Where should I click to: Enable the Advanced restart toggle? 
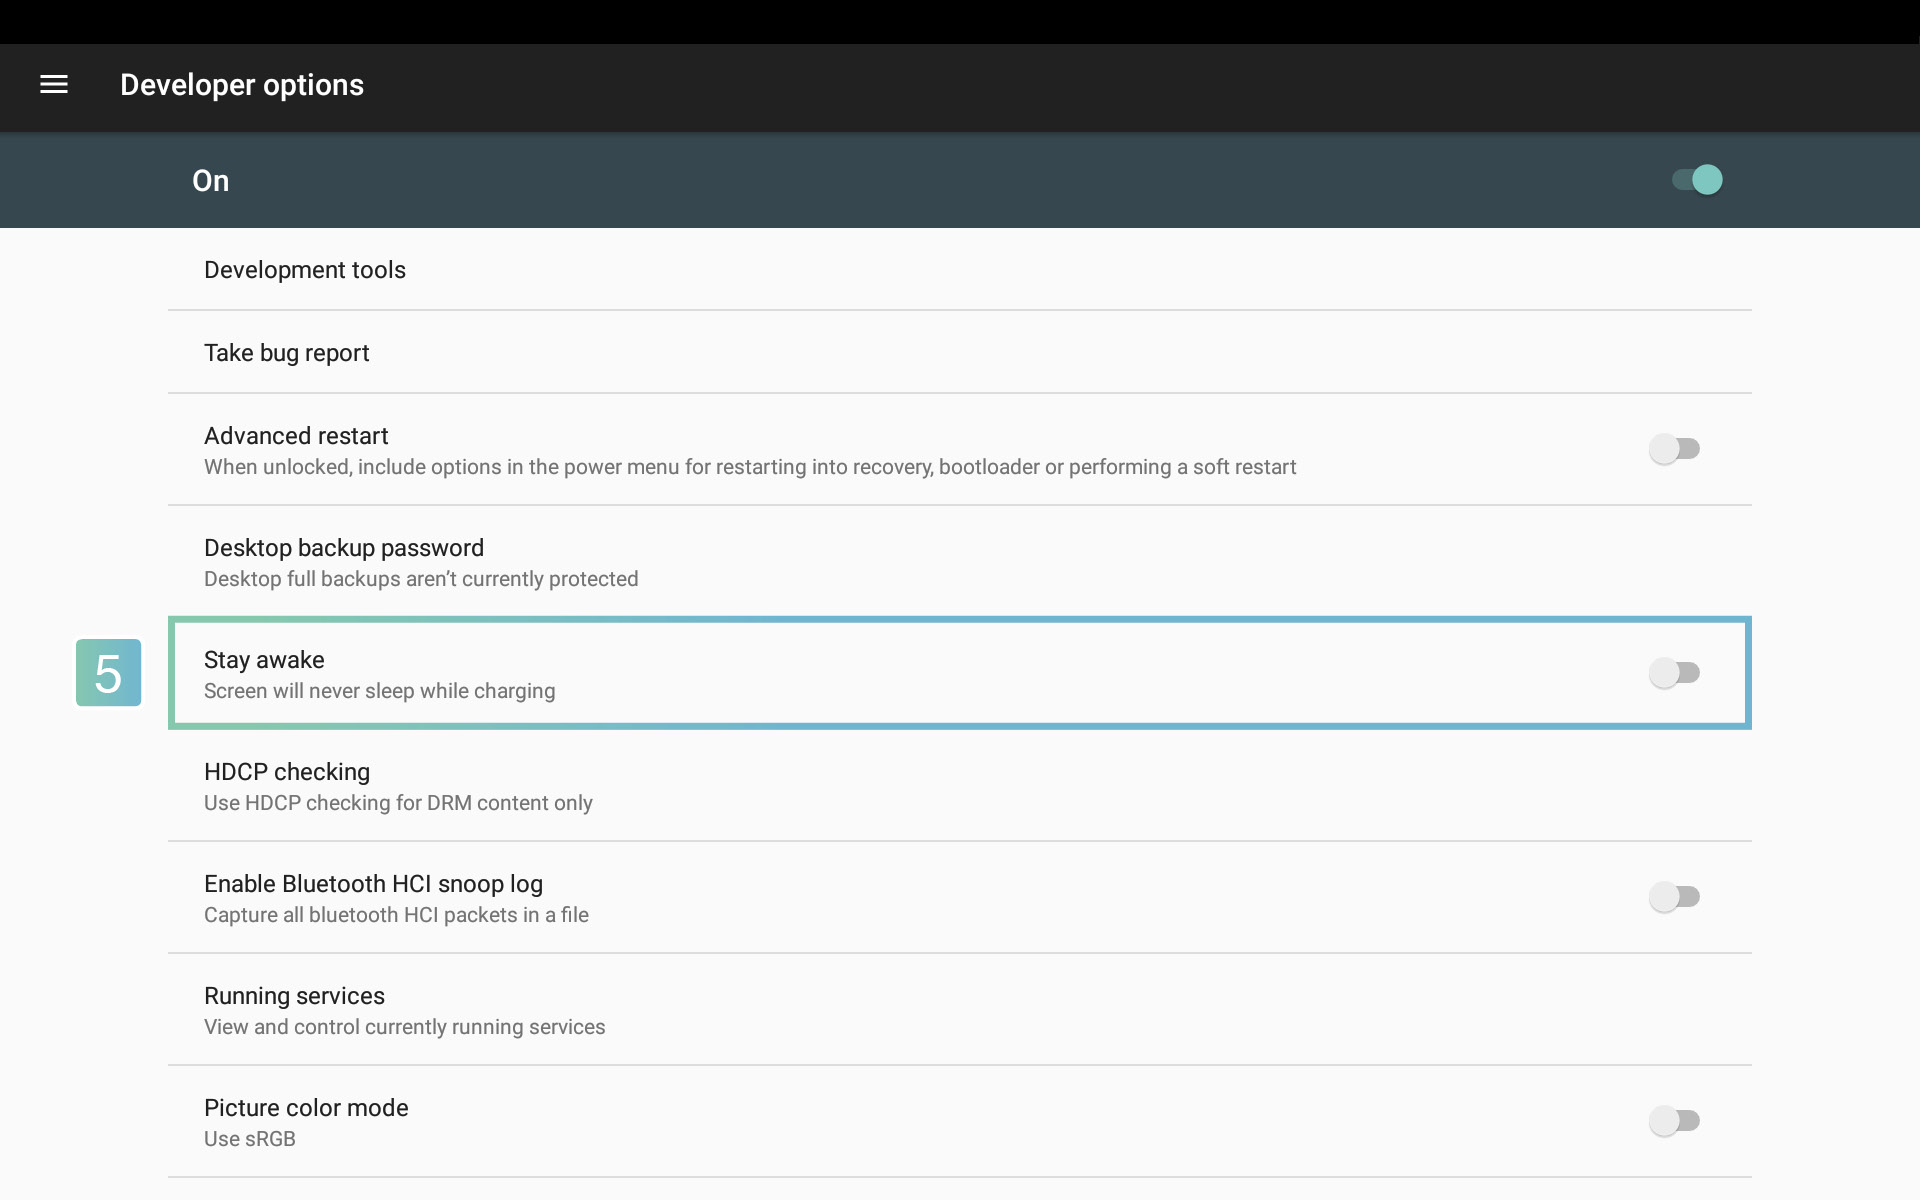[1675, 449]
